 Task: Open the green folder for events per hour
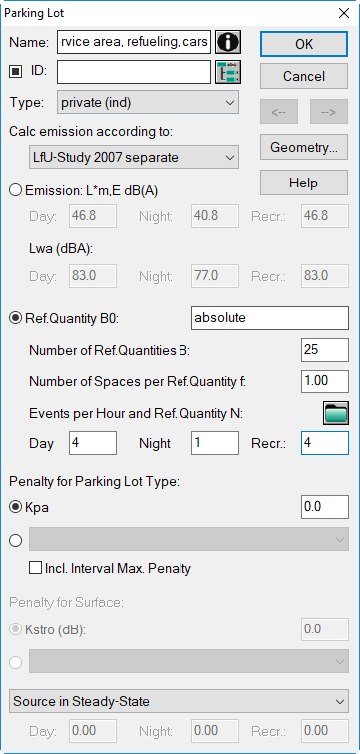(x=335, y=413)
